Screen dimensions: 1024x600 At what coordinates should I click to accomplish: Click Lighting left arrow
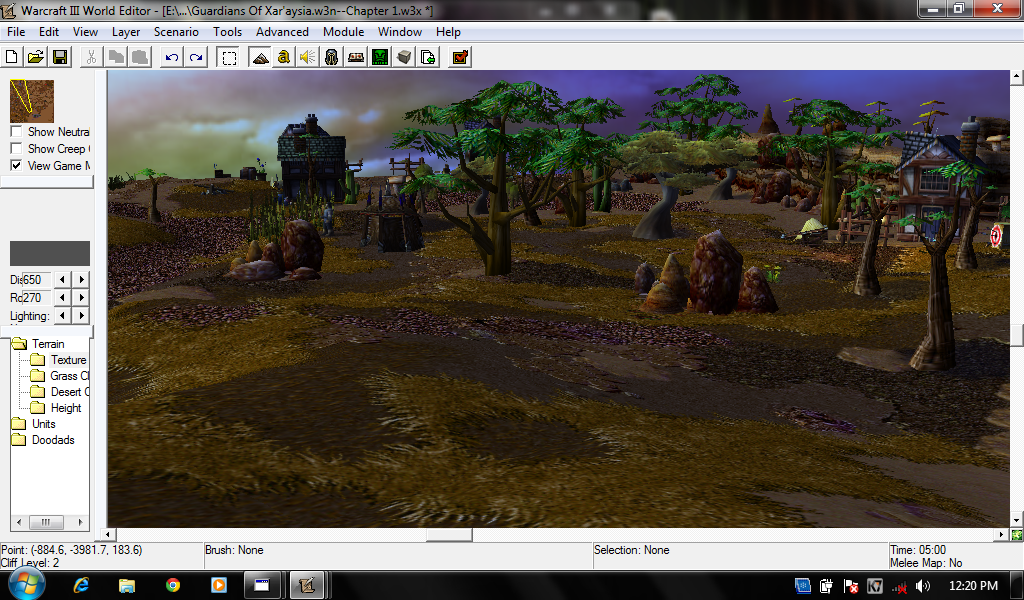click(x=62, y=315)
